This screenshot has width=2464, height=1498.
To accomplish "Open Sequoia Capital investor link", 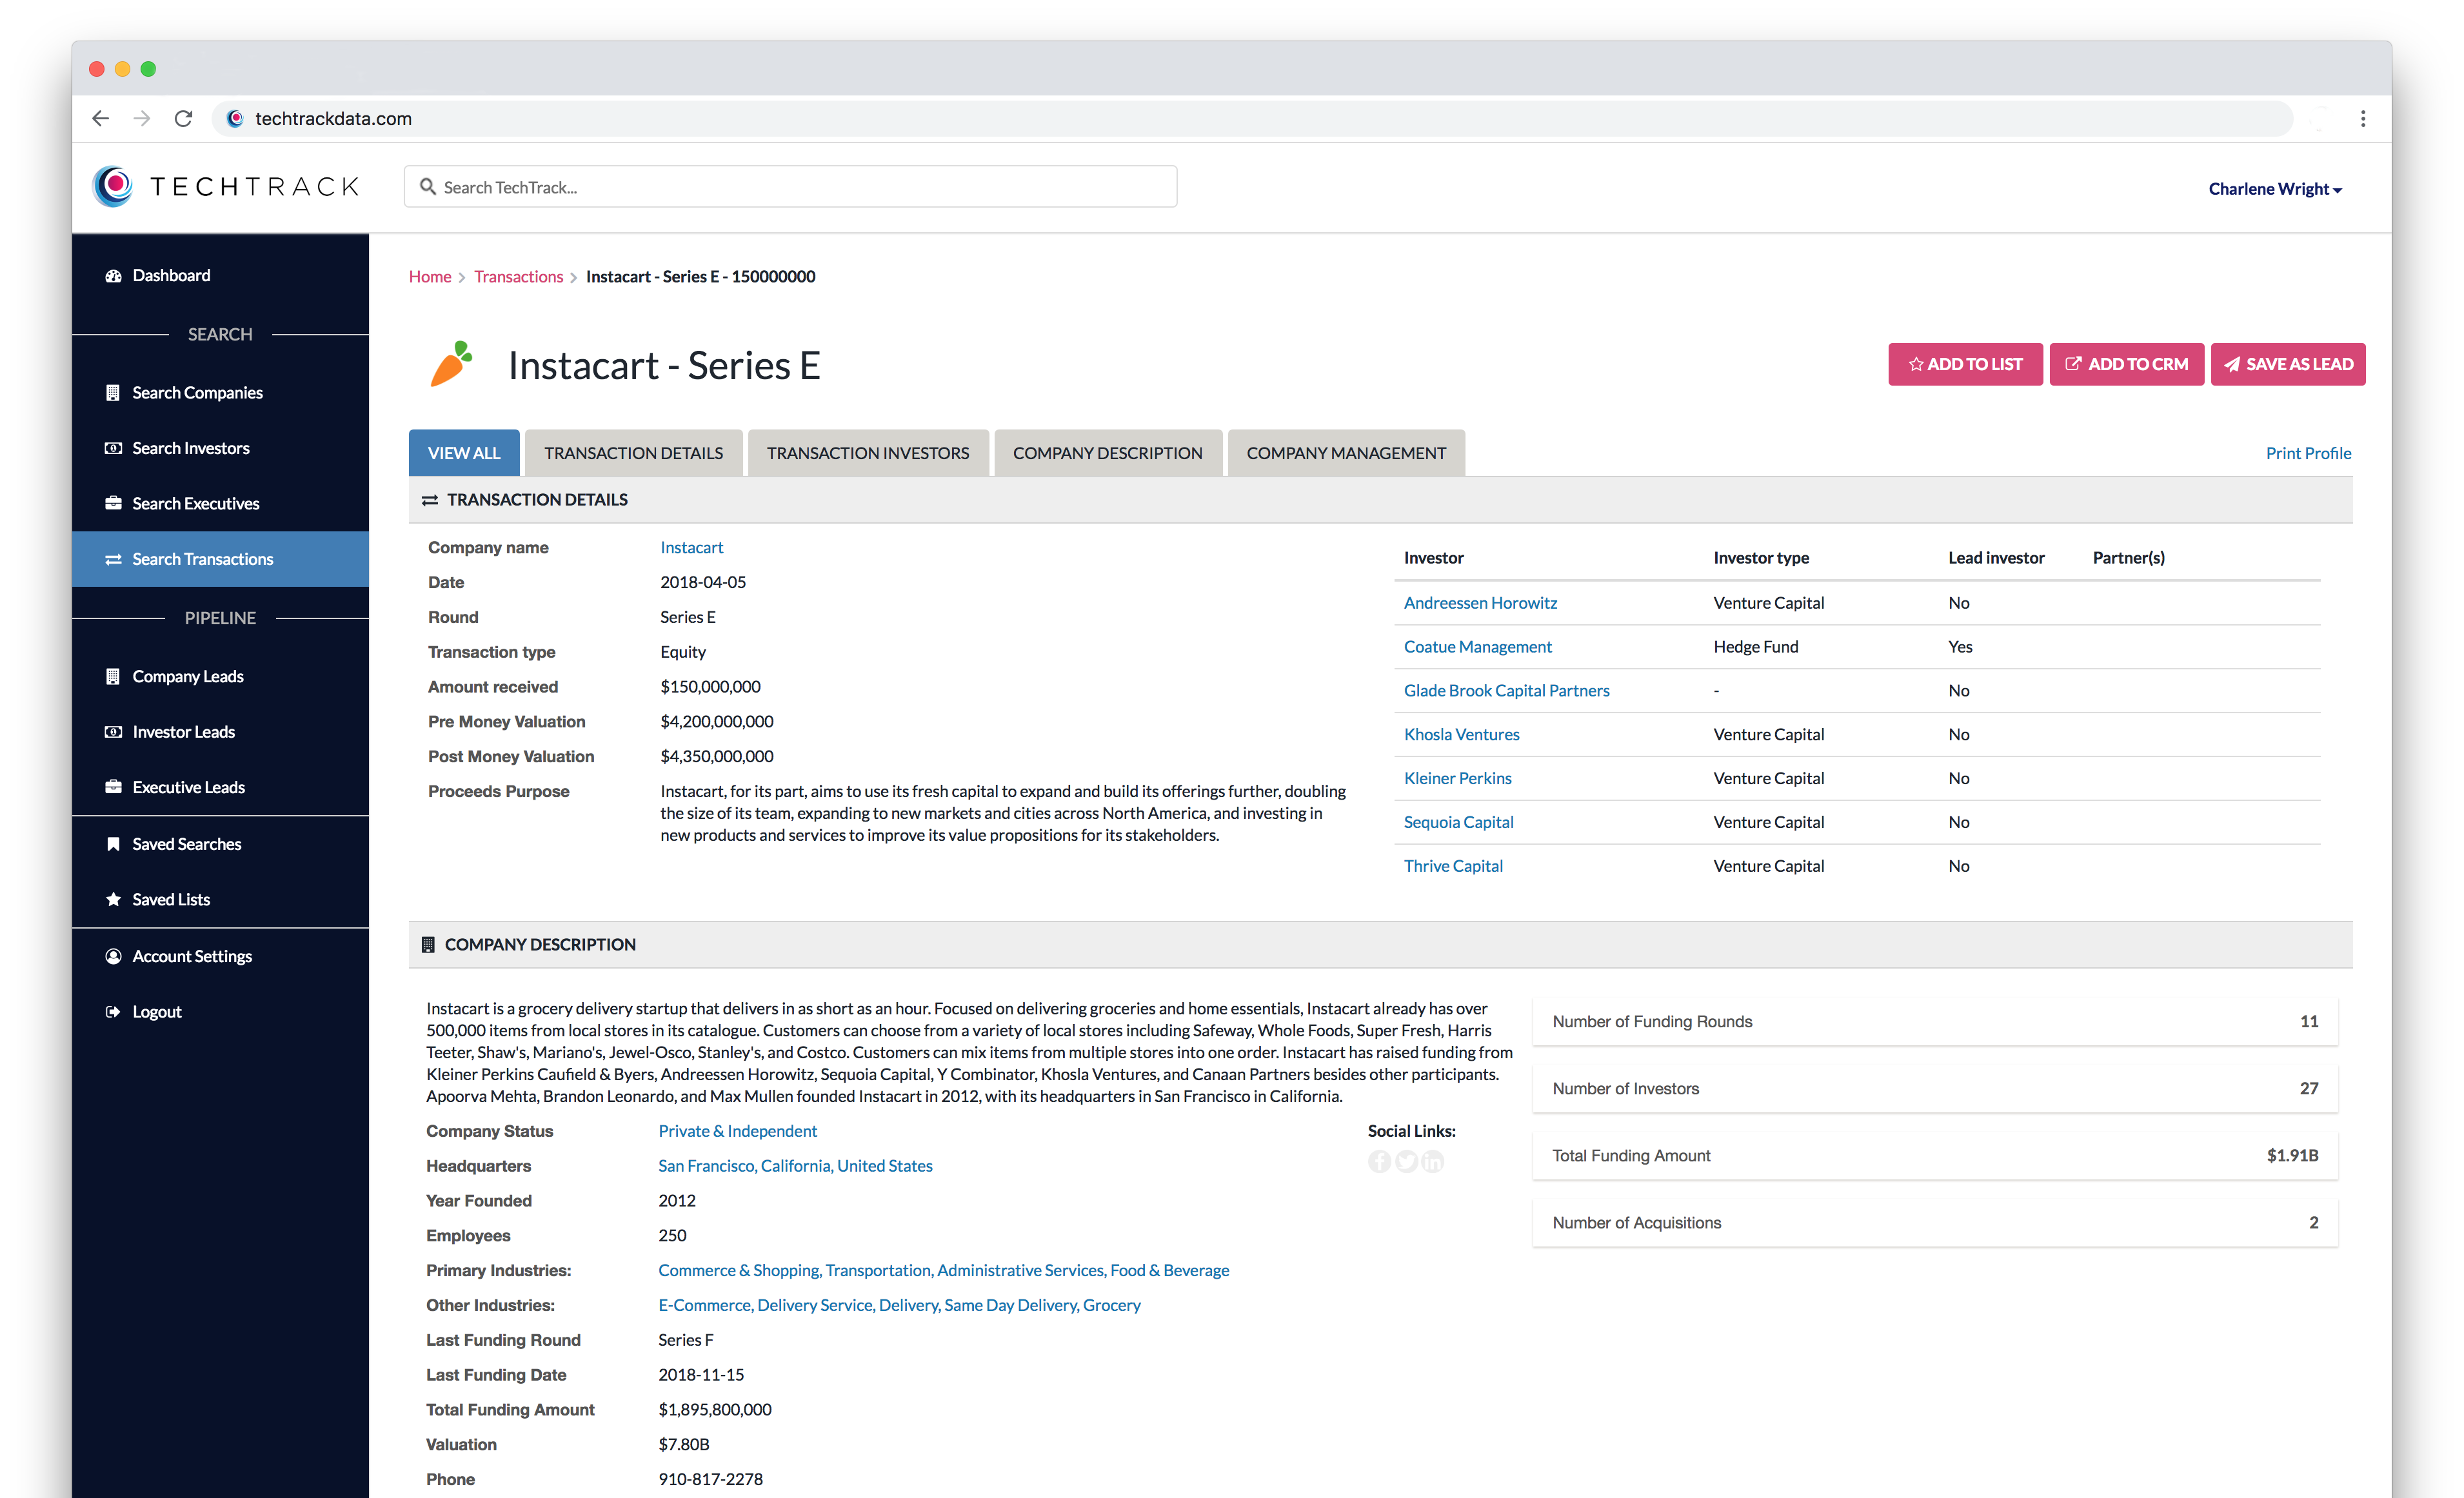I will (1458, 822).
